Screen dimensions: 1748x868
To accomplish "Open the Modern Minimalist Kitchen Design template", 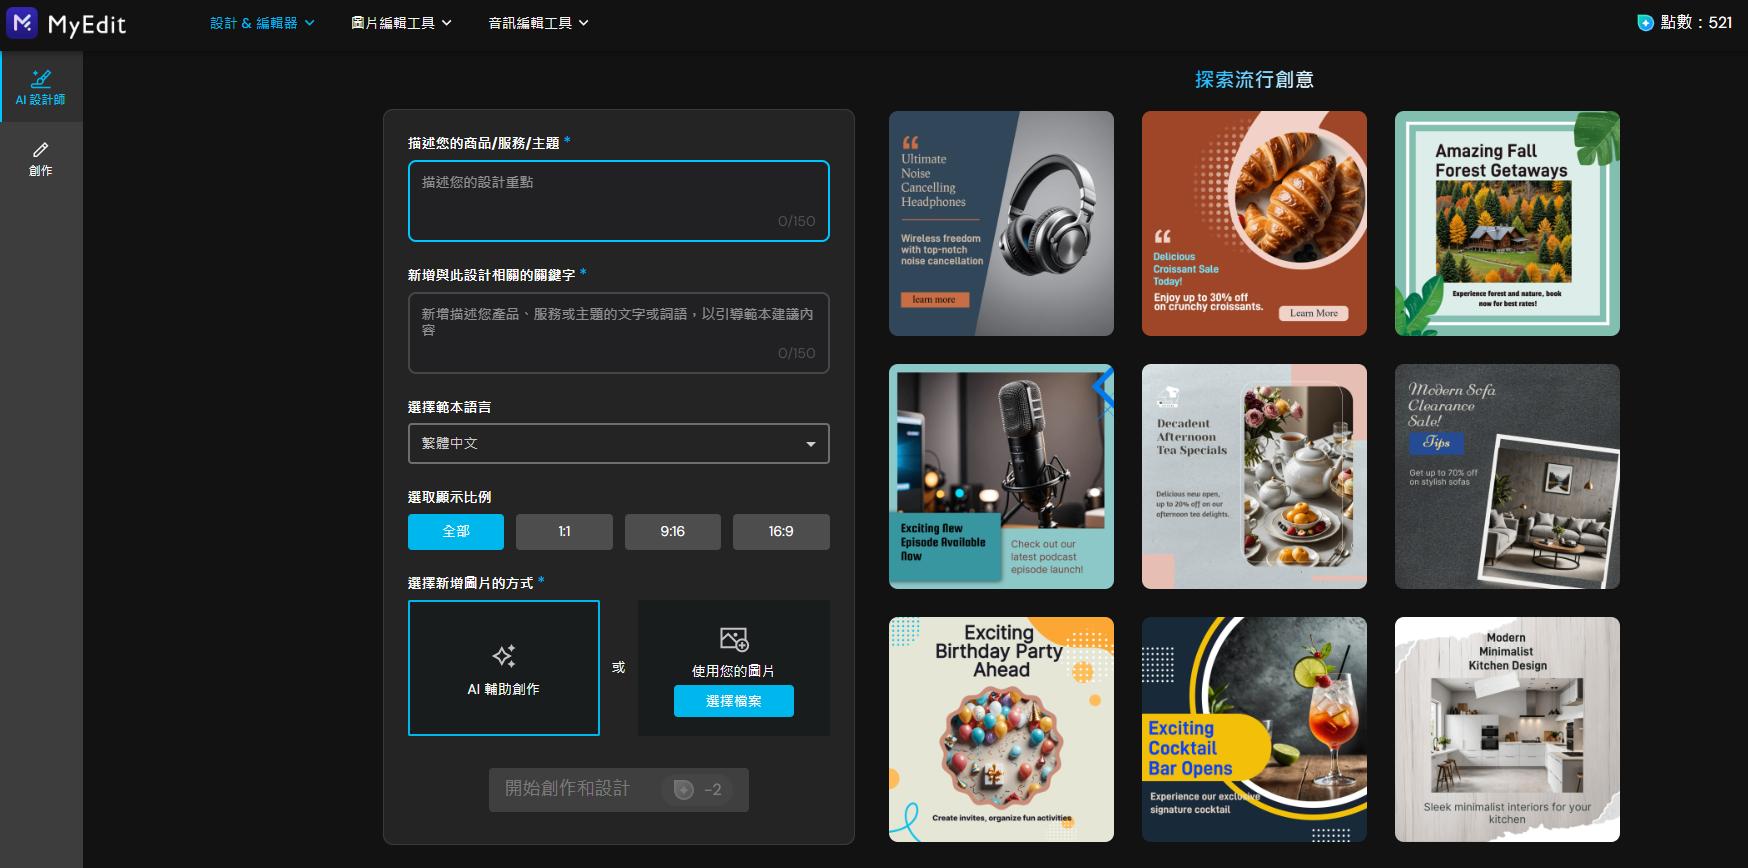I will coord(1507,729).
